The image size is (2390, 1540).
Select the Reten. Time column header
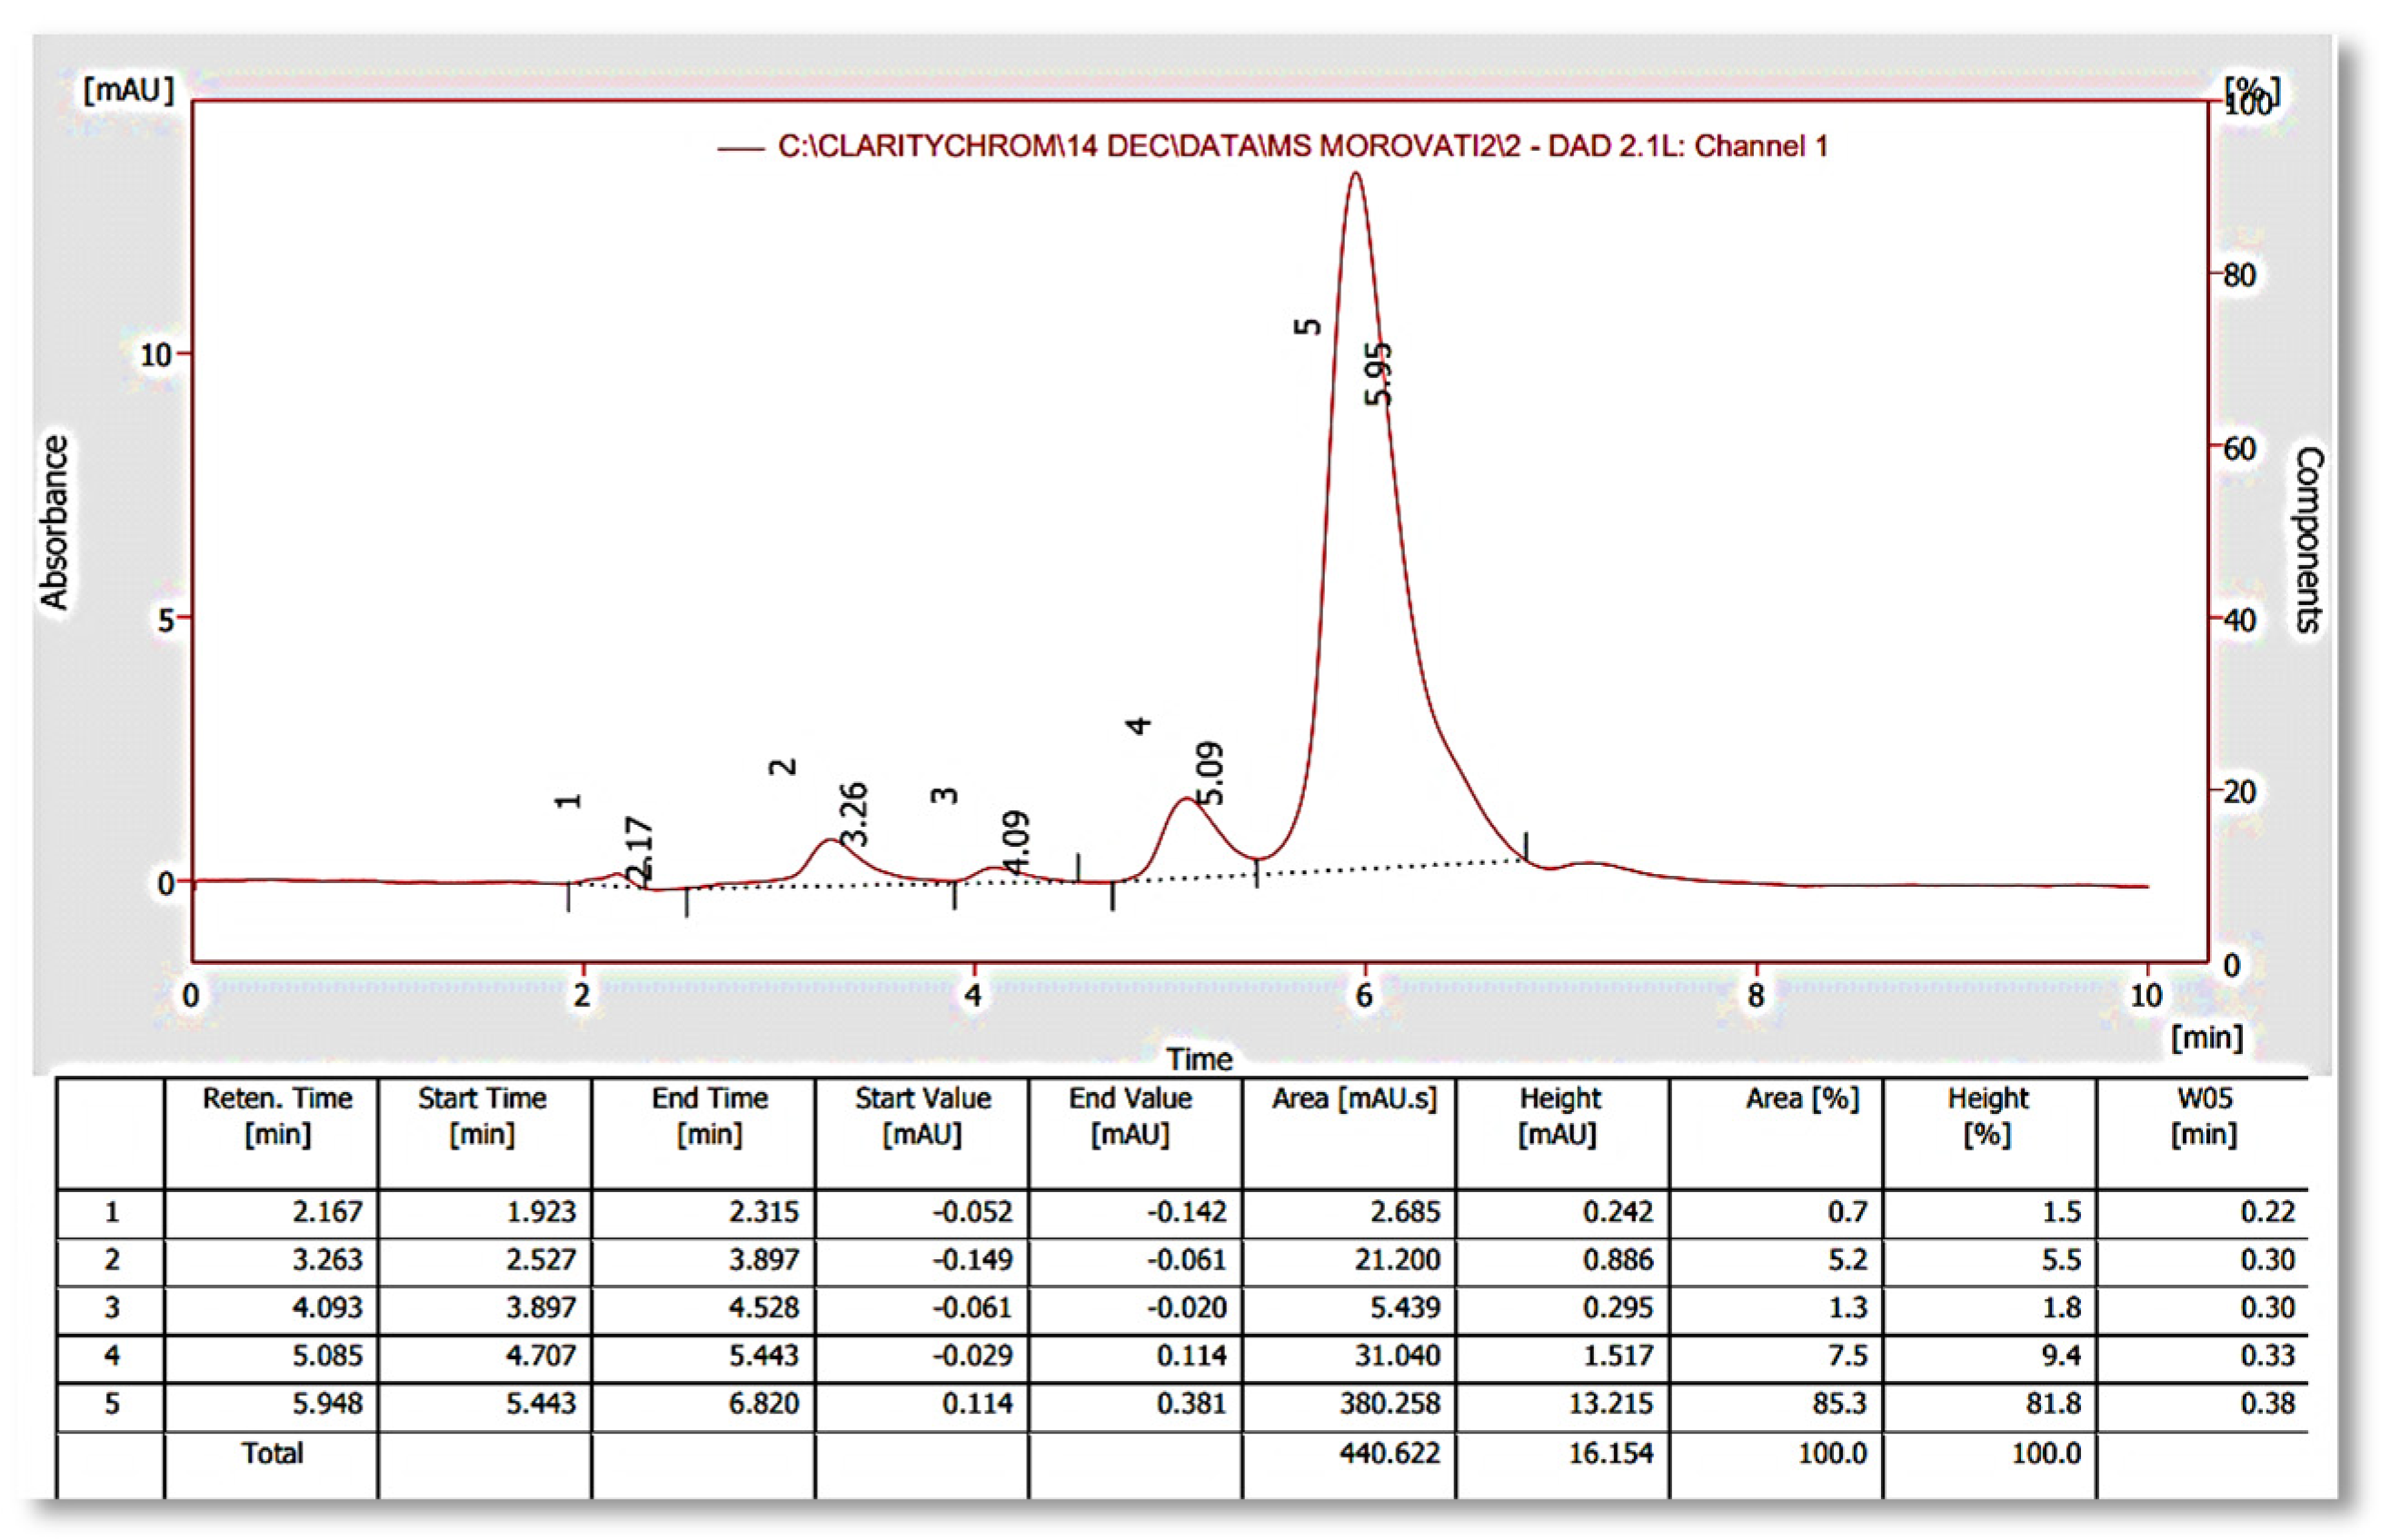point(277,1117)
